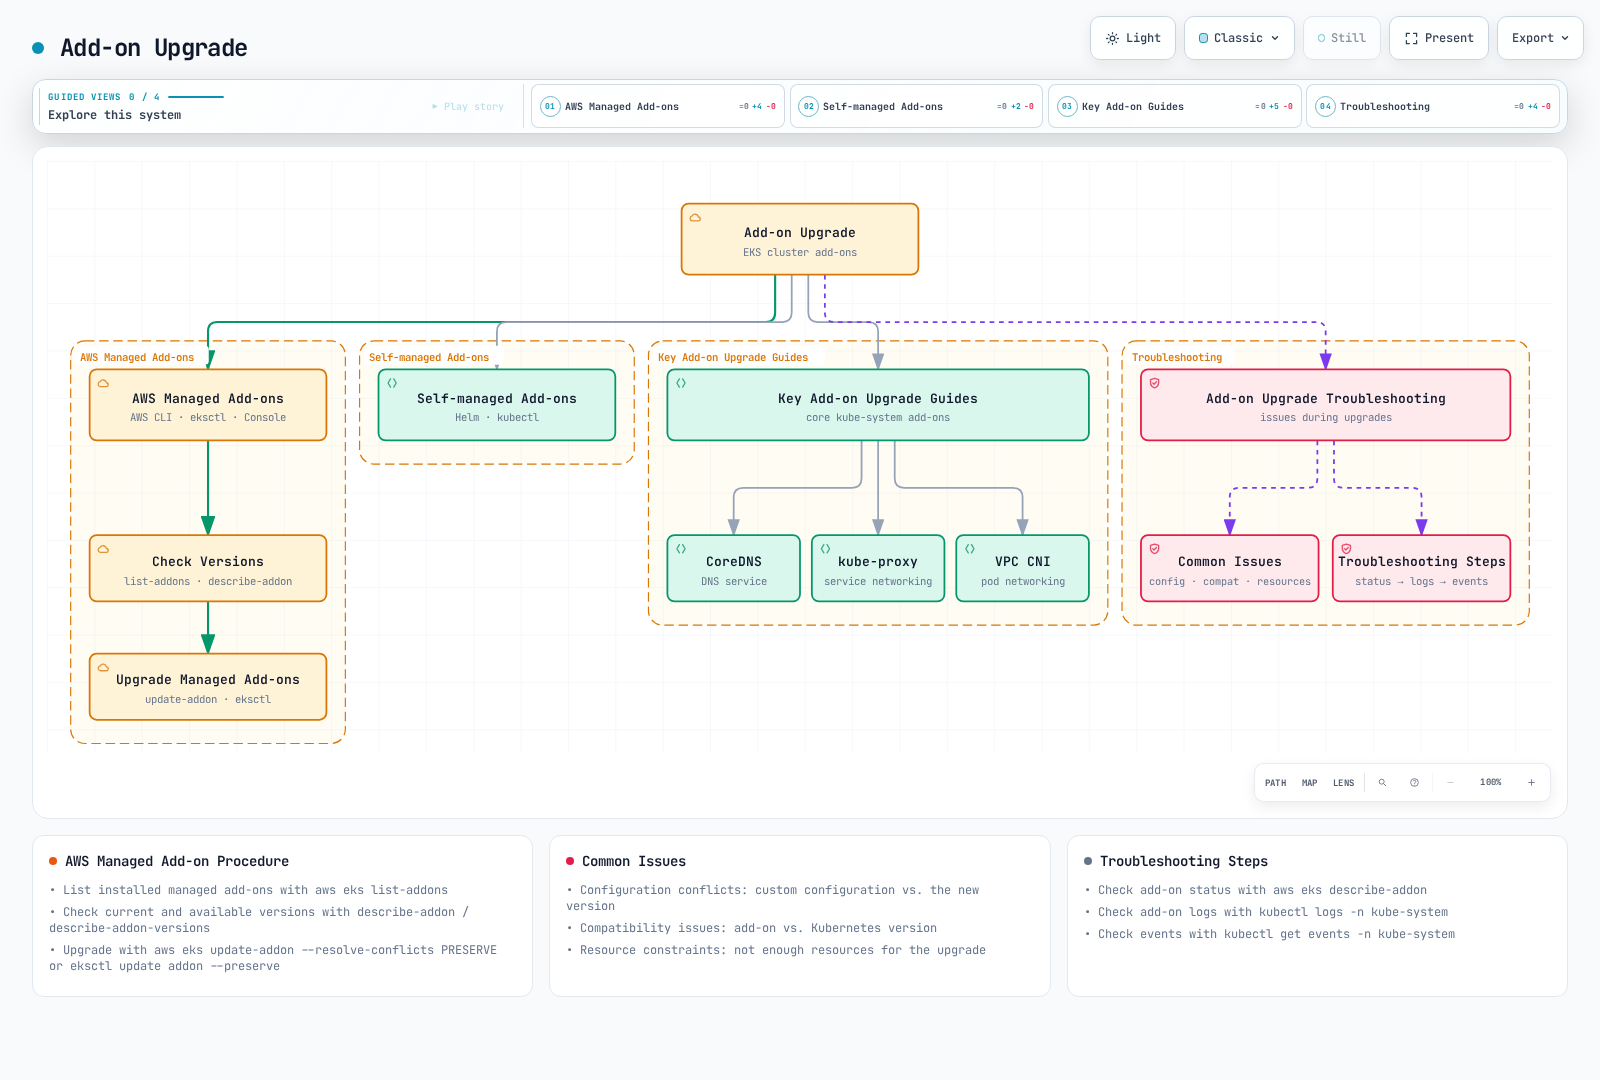Click code icon on Key Add-on Upgrade Guides node

click(681, 383)
